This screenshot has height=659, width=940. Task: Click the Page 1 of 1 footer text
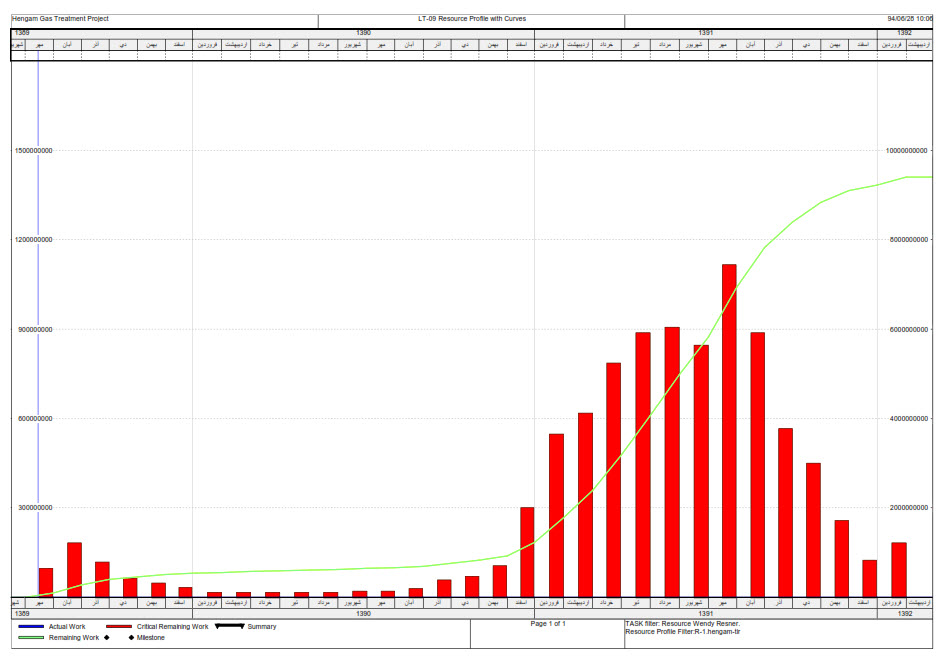point(548,624)
